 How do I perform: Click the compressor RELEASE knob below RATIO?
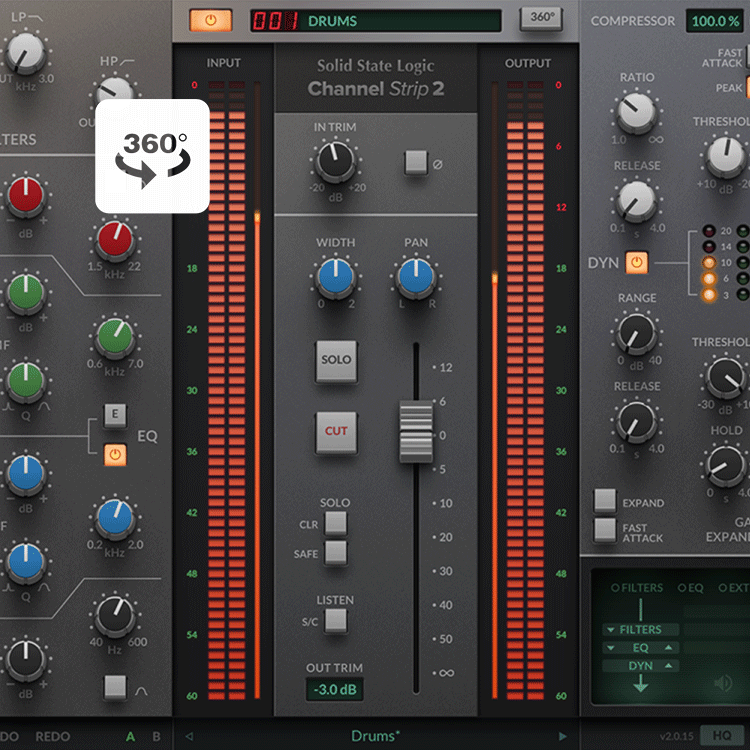[636, 201]
